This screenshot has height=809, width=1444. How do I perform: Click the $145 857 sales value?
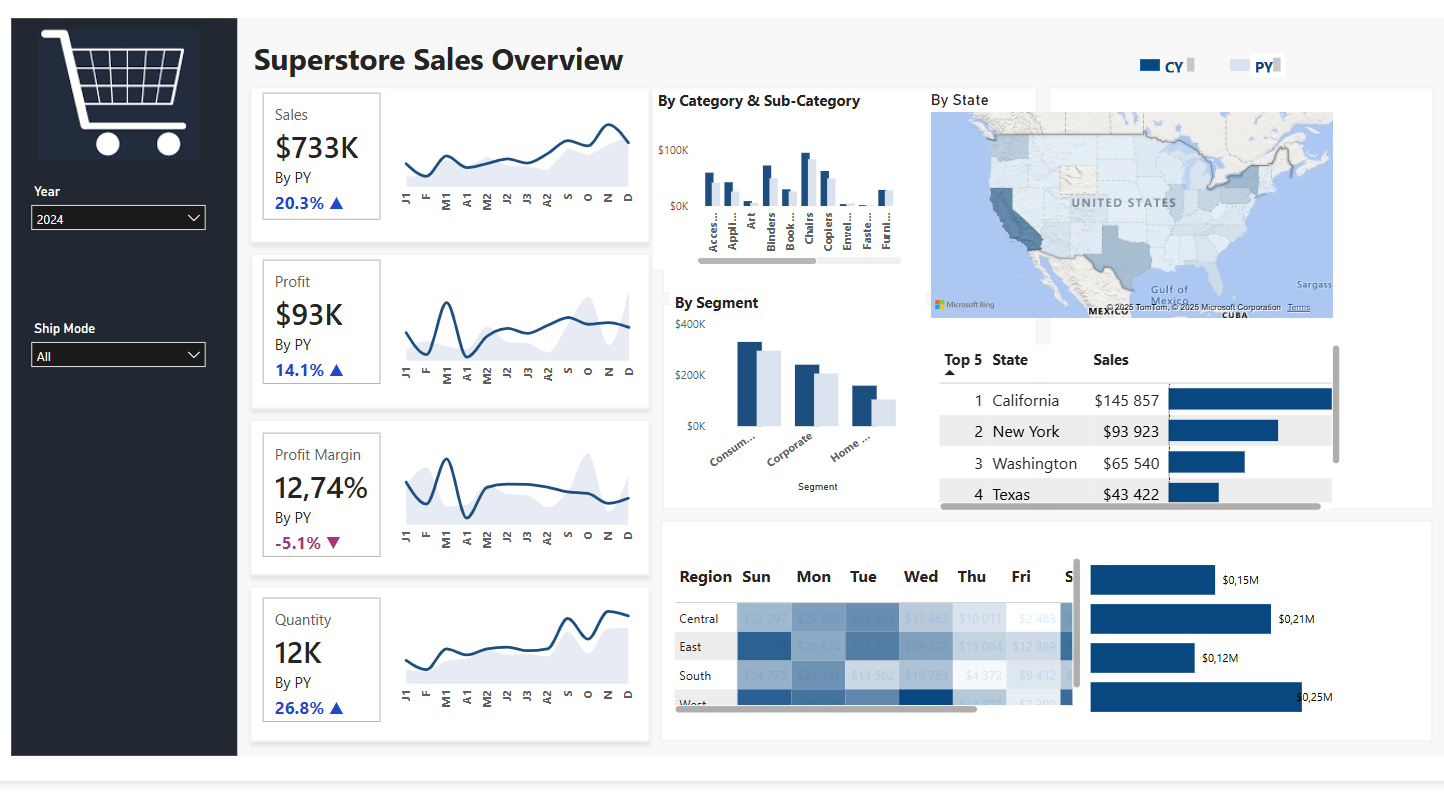tap(1127, 400)
